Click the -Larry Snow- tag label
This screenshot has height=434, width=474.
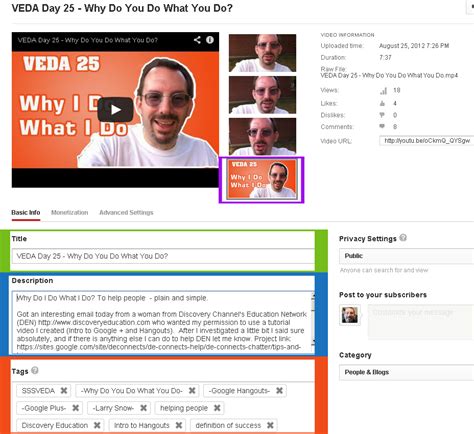coord(113,408)
